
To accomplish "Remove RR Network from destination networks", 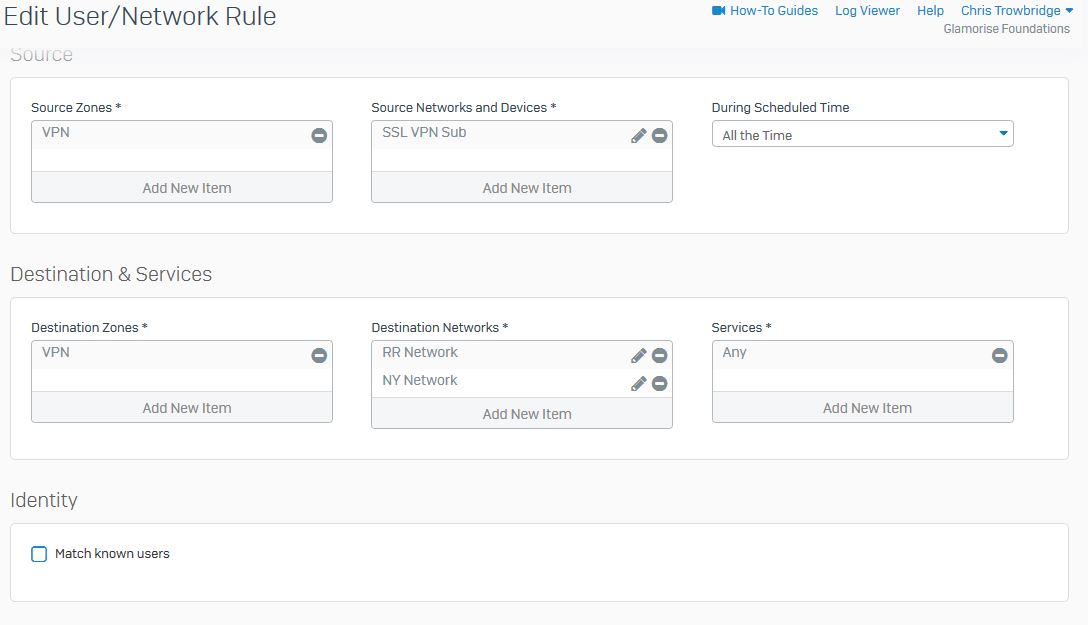I will point(659,355).
